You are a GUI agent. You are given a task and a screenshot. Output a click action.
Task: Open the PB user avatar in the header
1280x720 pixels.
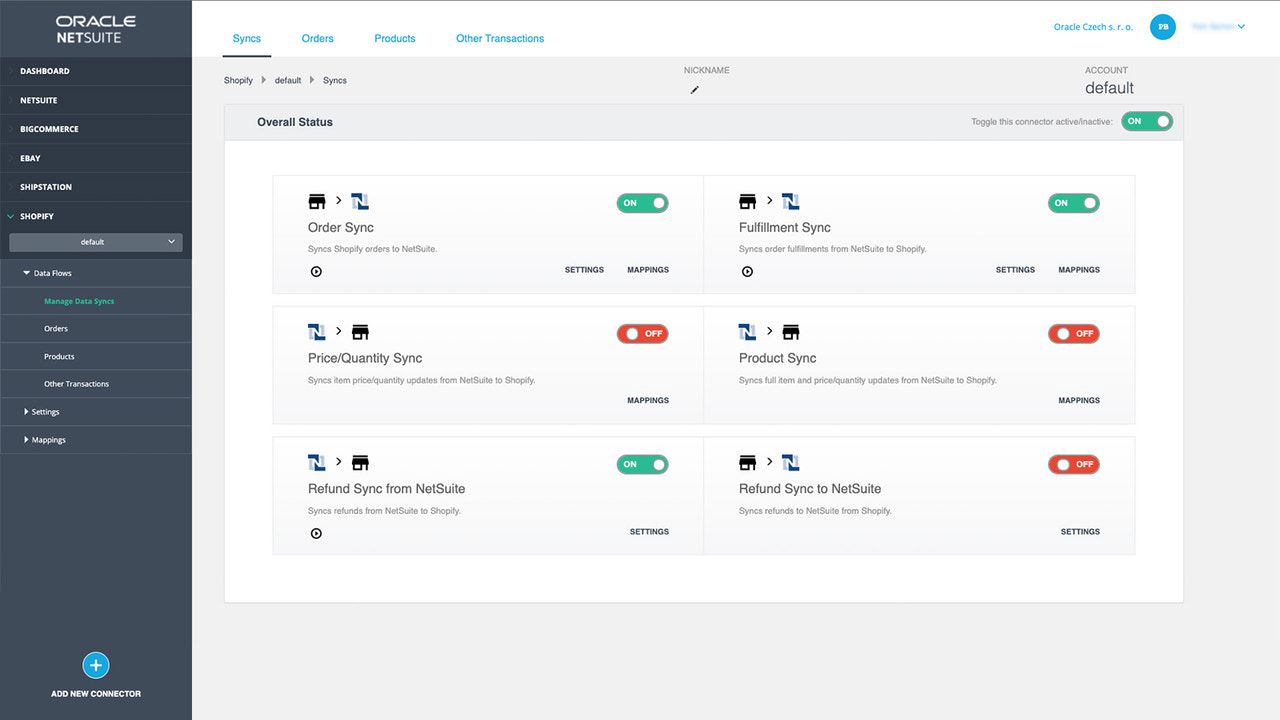click(1162, 27)
